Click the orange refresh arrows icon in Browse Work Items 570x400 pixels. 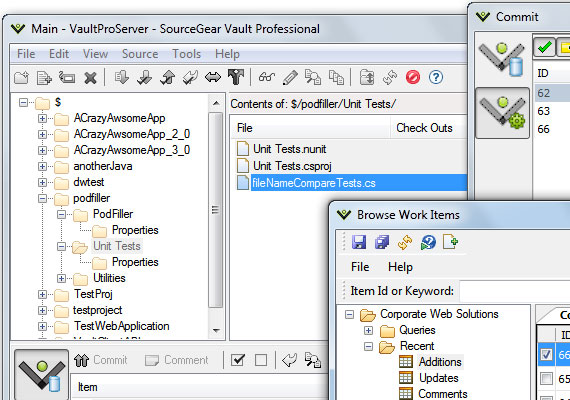tap(405, 242)
